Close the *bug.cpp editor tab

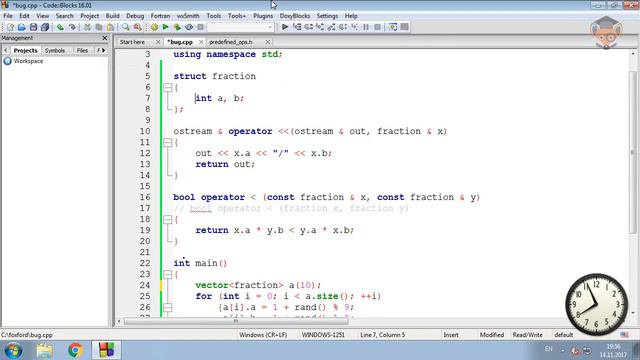click(x=201, y=42)
